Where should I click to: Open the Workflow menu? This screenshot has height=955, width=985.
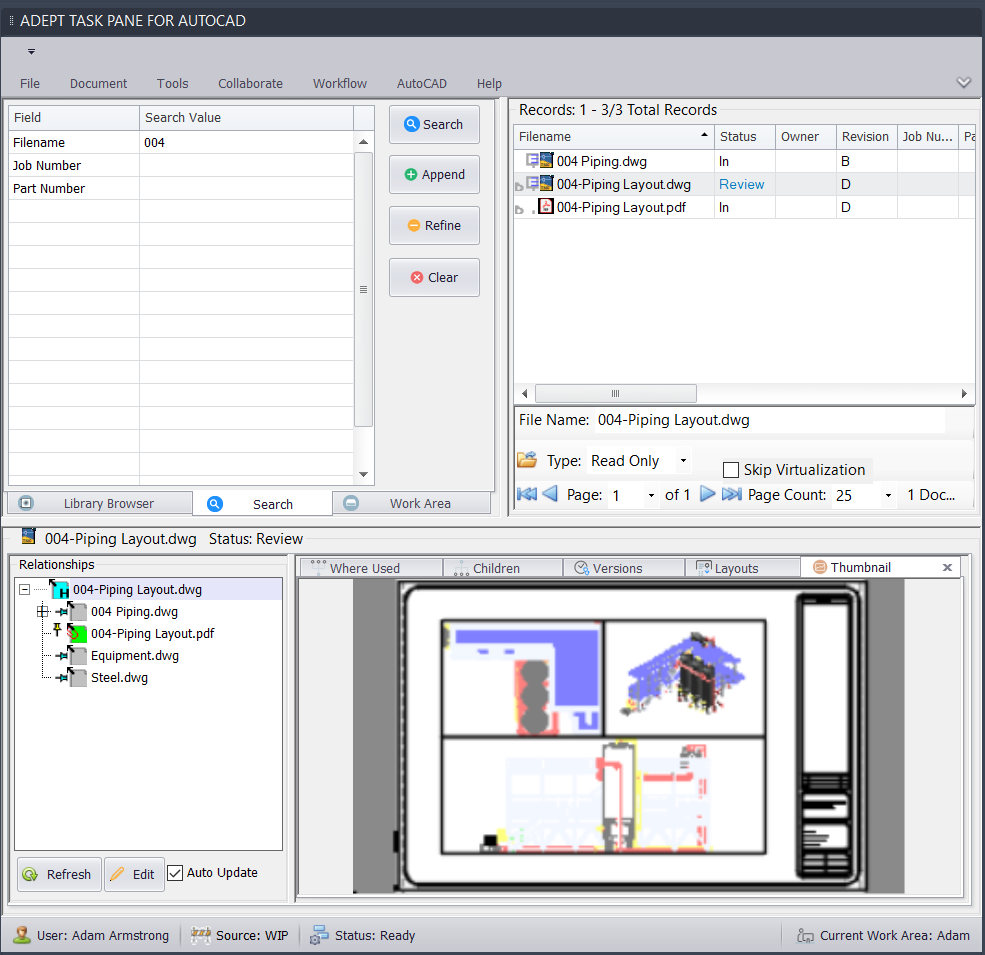pos(339,84)
